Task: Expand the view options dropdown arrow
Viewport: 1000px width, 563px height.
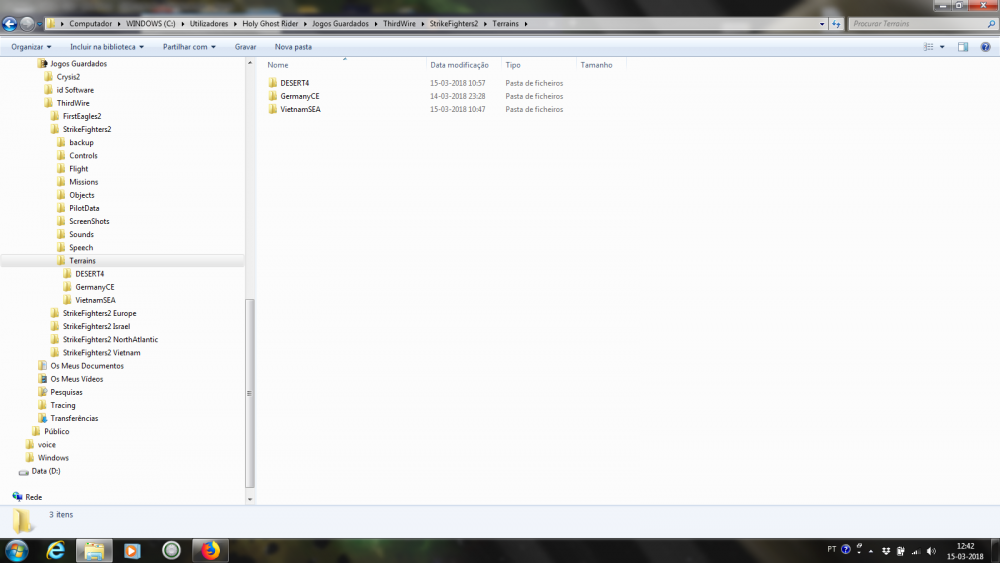Action: click(942, 47)
